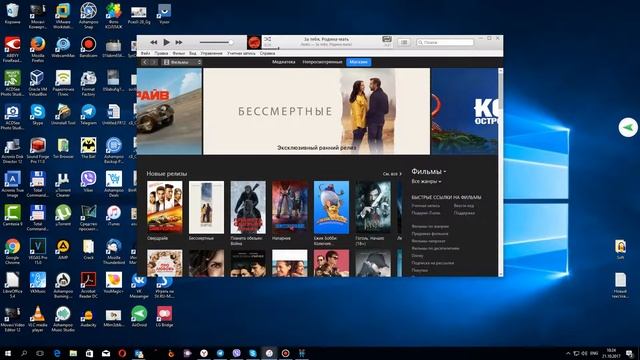The width and height of the screenshot is (640, 360).
Task: Open the Управление menu
Action: pos(211,53)
